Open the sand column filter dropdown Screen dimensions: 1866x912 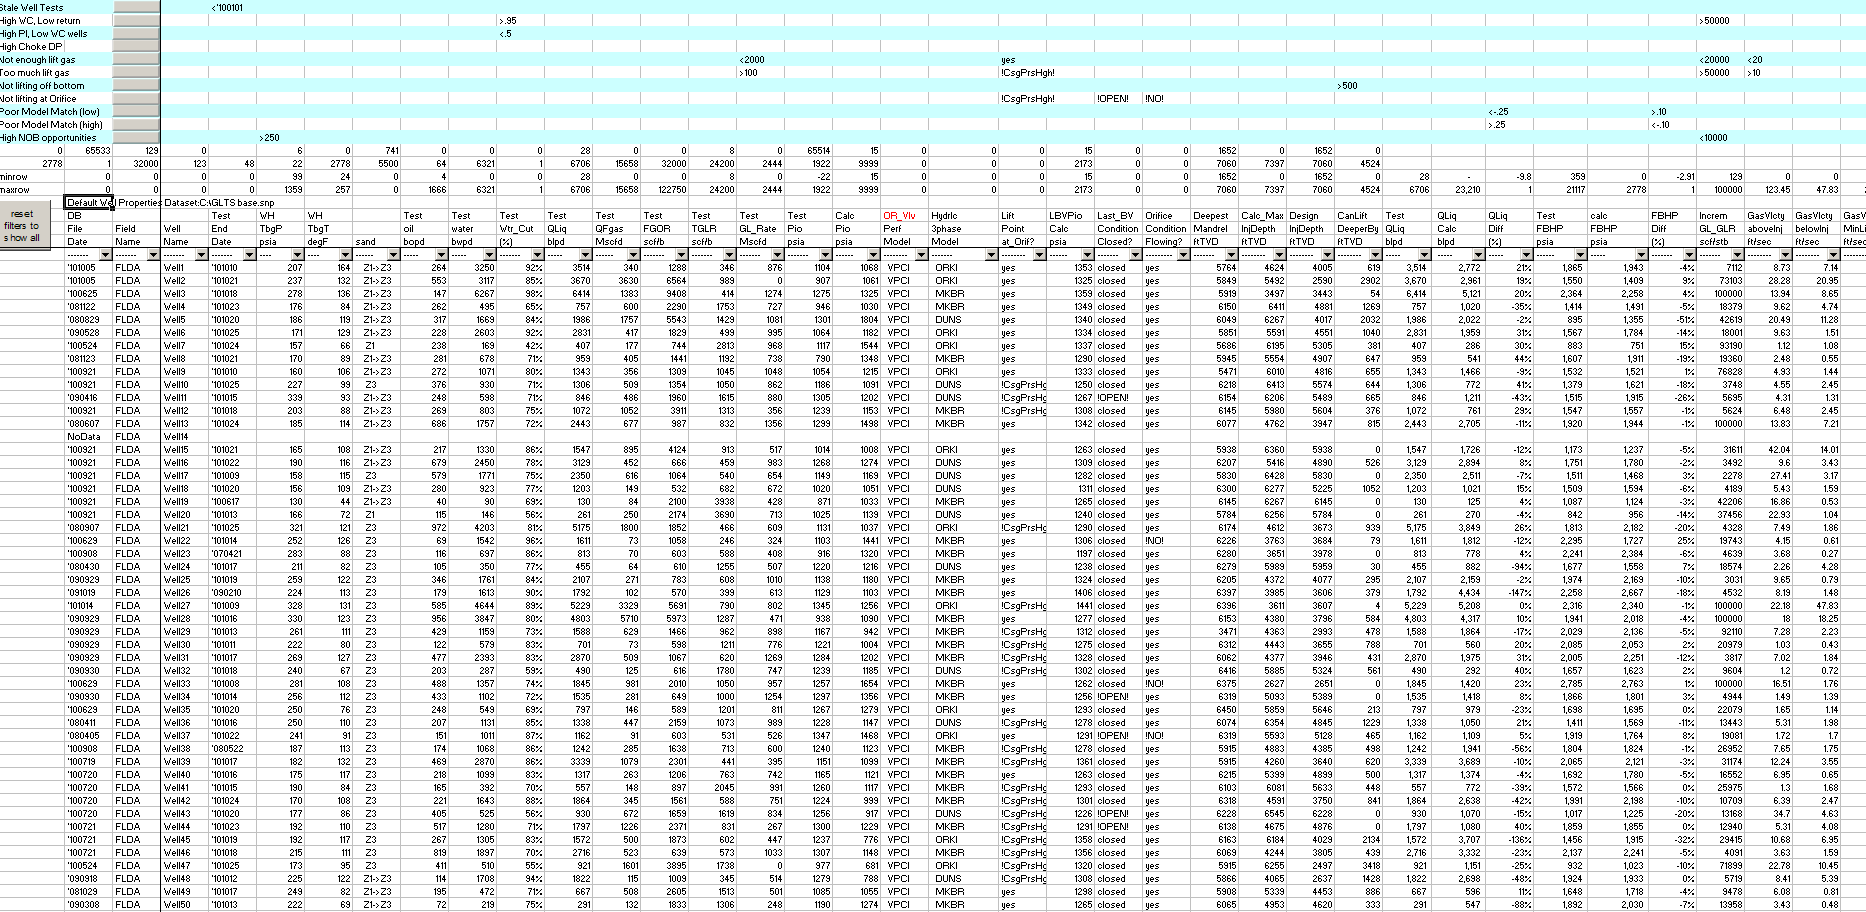(x=394, y=255)
